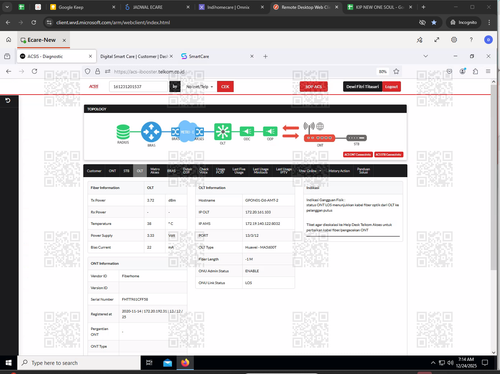
Task: Open Firefox list all tabs chevron
Action: [426, 56]
